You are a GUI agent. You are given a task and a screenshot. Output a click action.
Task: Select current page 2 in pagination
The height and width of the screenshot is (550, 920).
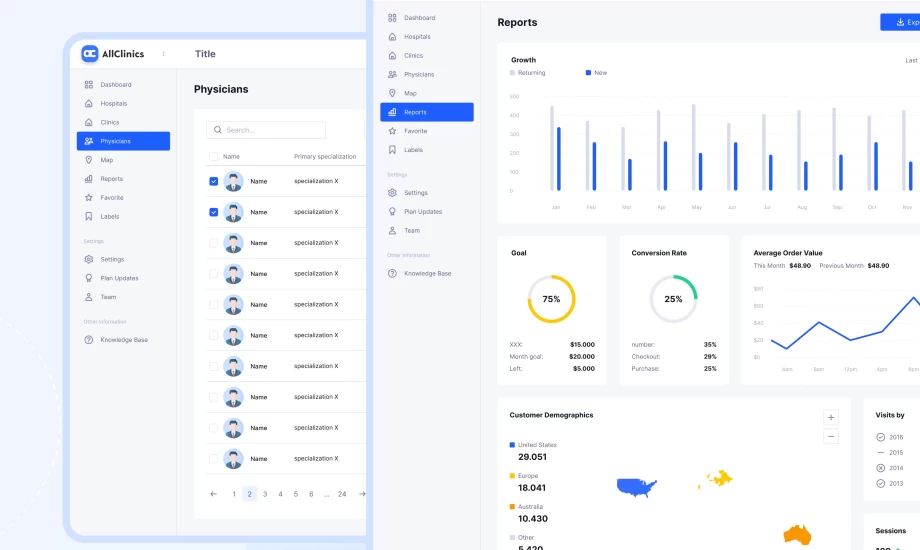(249, 494)
